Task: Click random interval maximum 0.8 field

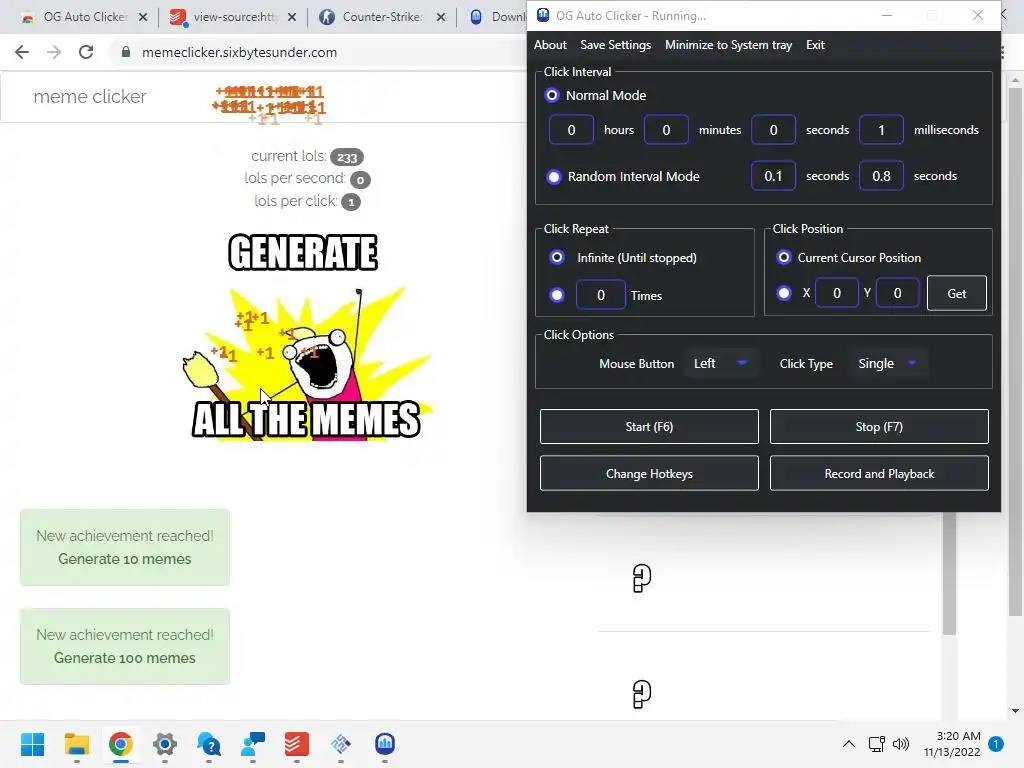Action: (881, 176)
